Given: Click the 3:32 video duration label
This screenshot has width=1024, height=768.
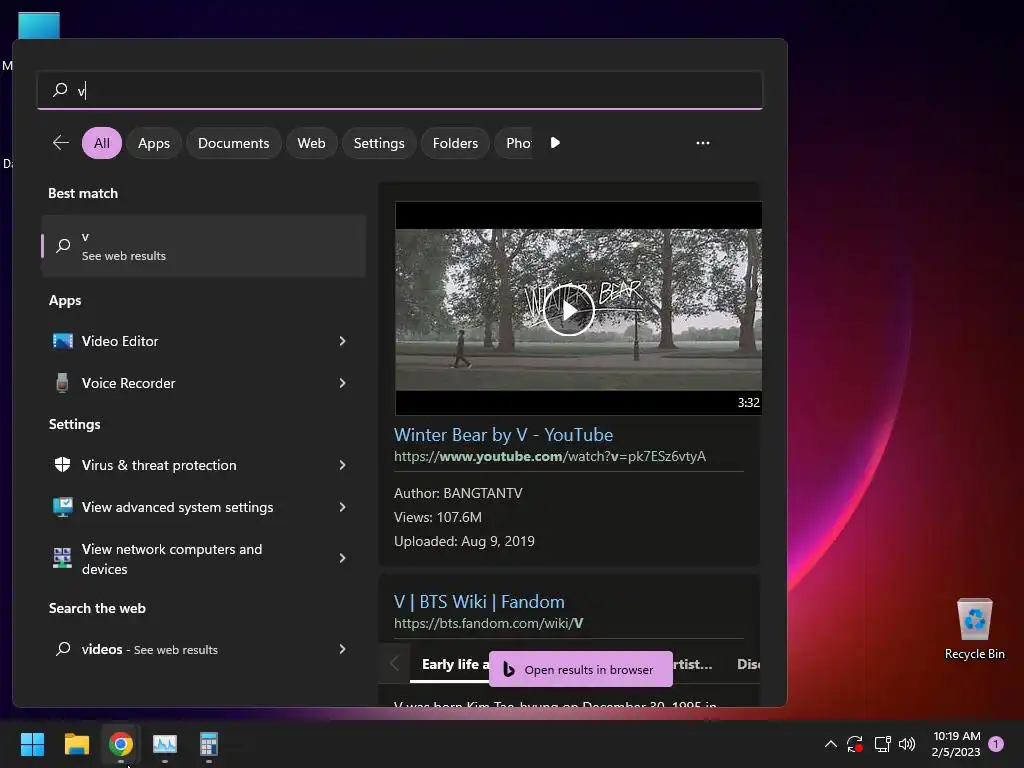Looking at the screenshot, I should click(x=748, y=402).
